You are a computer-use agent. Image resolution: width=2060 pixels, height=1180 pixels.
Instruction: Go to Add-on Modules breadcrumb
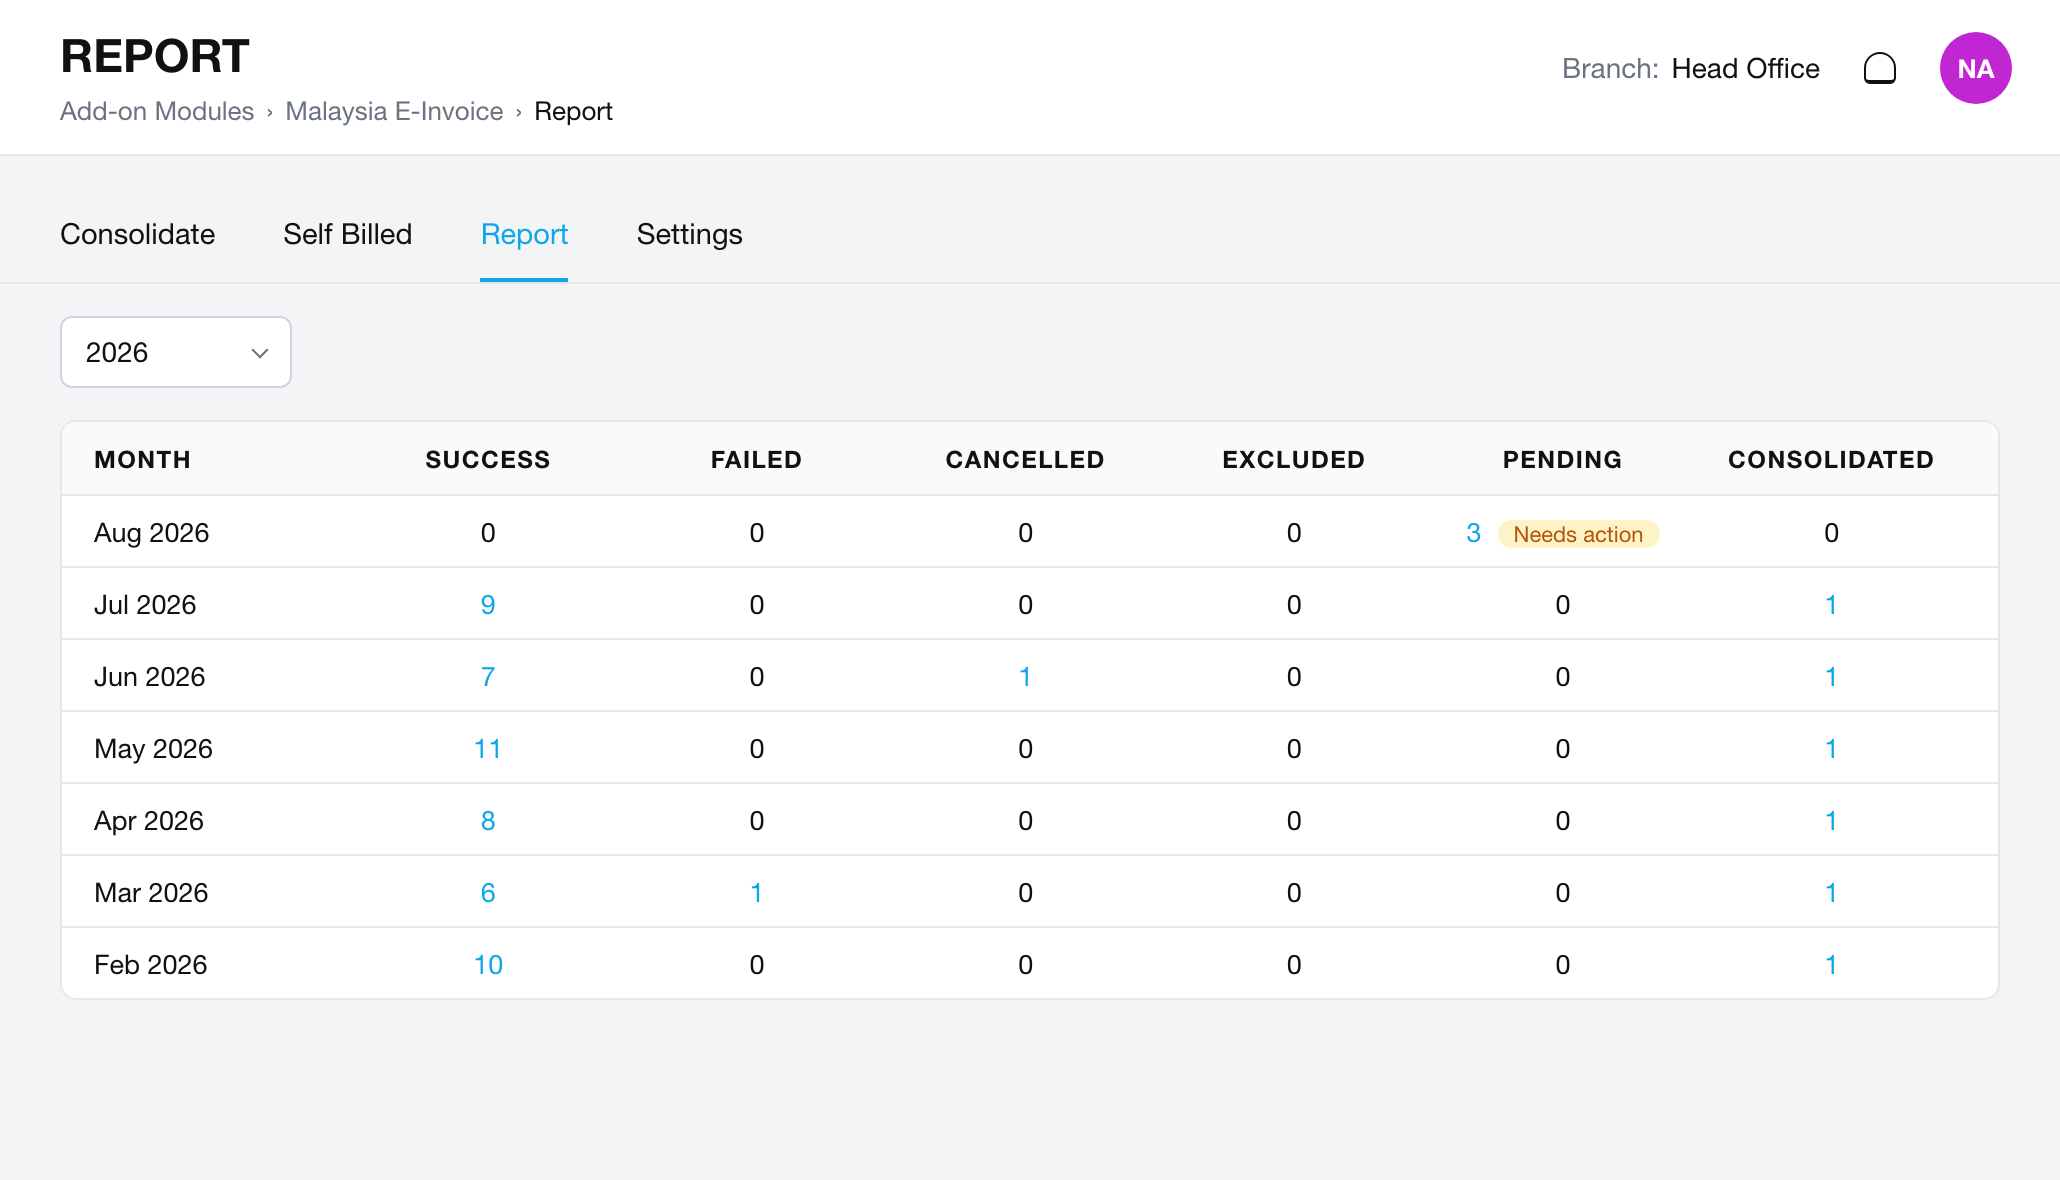(157, 111)
